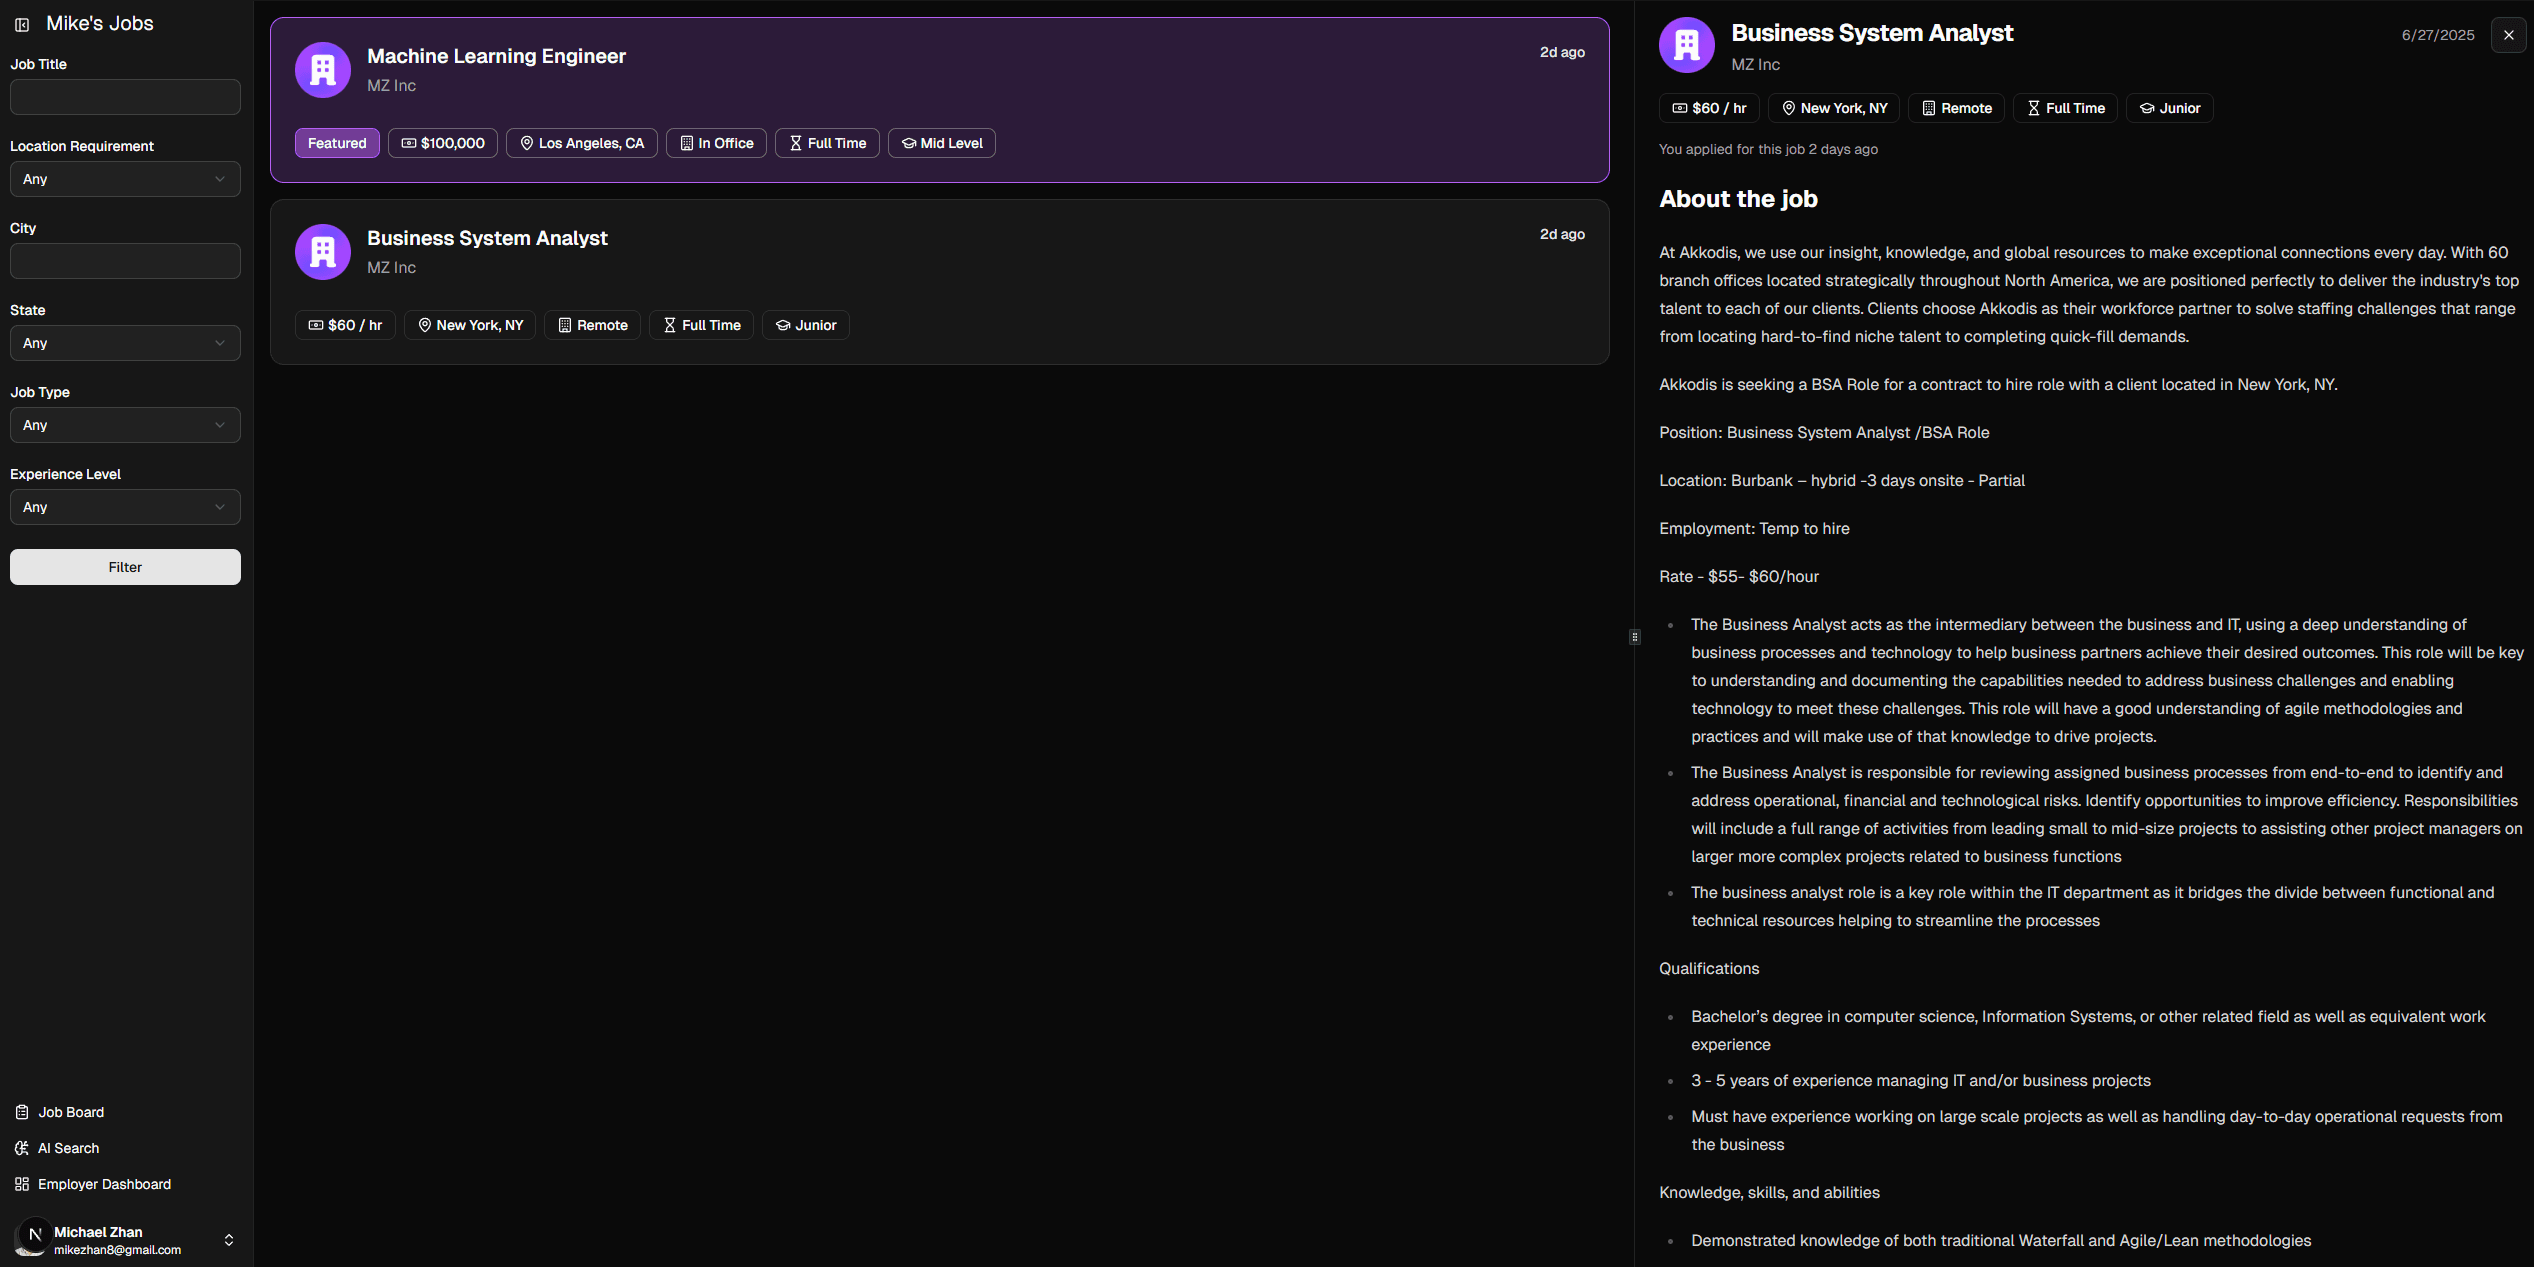Click the $60 / hr tag in detail panel
The height and width of the screenshot is (1267, 2534).
coord(1709,108)
